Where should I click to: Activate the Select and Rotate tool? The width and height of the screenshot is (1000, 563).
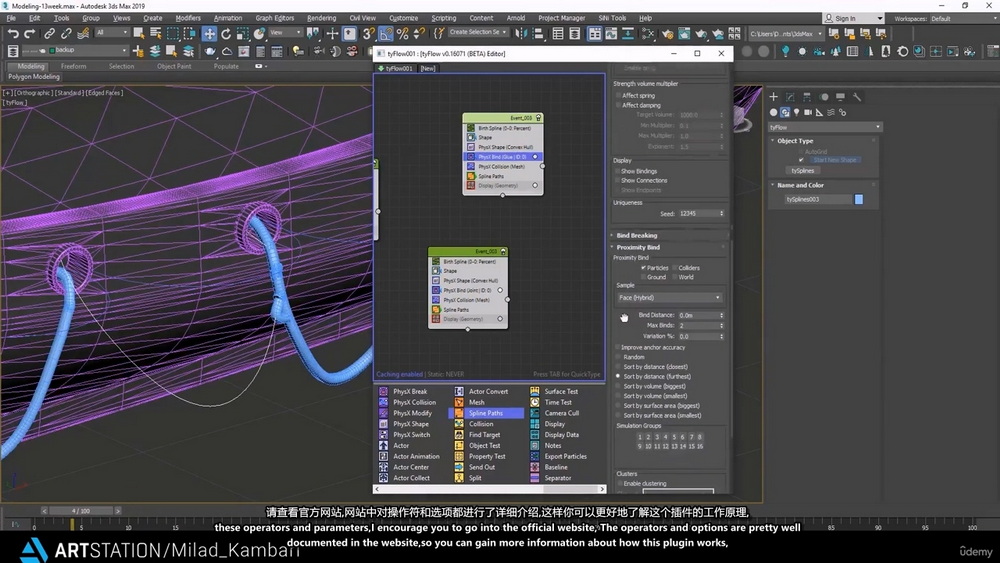(226, 33)
